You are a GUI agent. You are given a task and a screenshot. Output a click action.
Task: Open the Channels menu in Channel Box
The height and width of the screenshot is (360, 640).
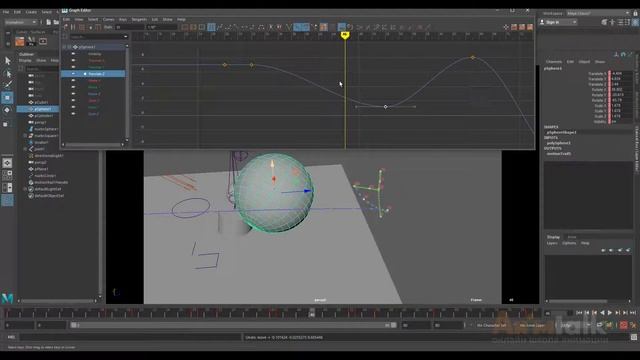pyautogui.click(x=554, y=62)
